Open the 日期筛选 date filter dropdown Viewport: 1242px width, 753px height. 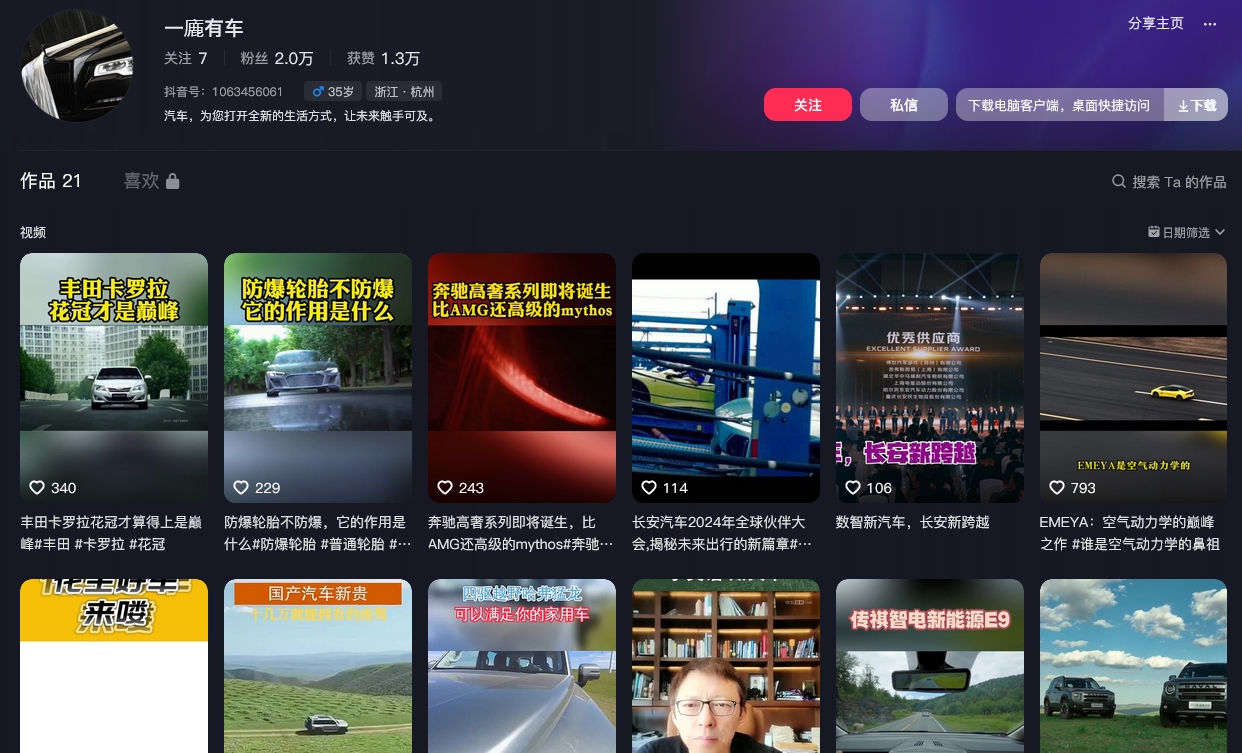click(x=1186, y=232)
